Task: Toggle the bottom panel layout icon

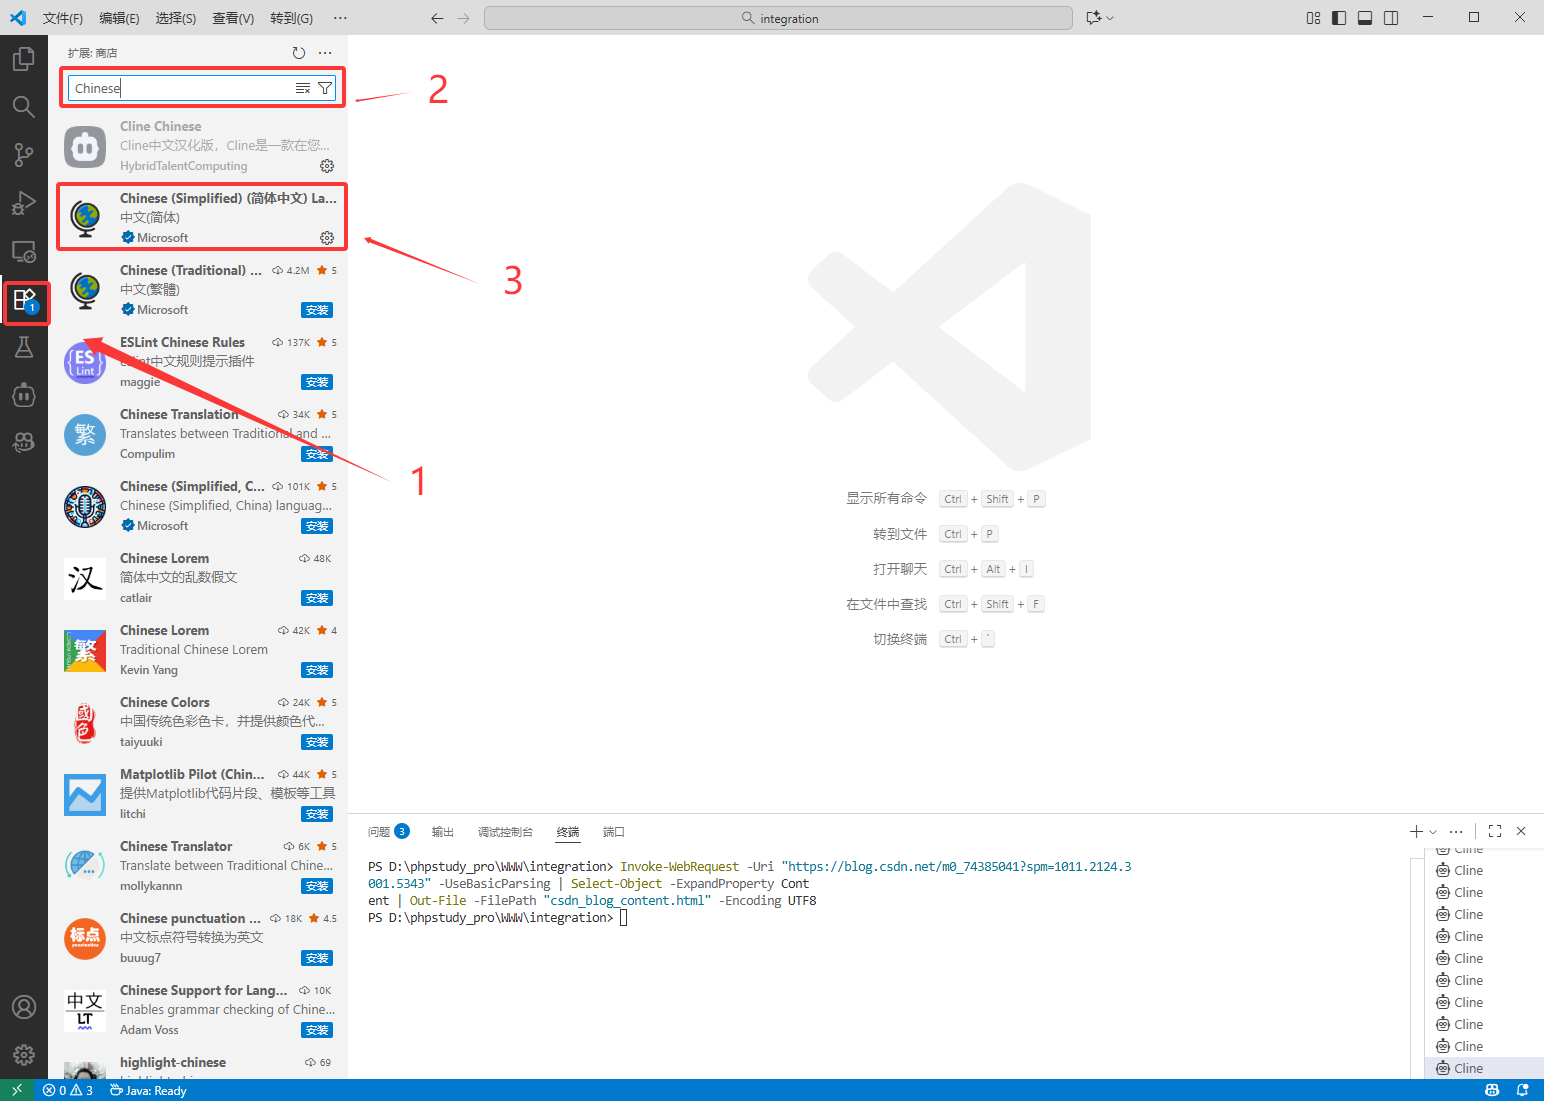Action: pos(1365,18)
